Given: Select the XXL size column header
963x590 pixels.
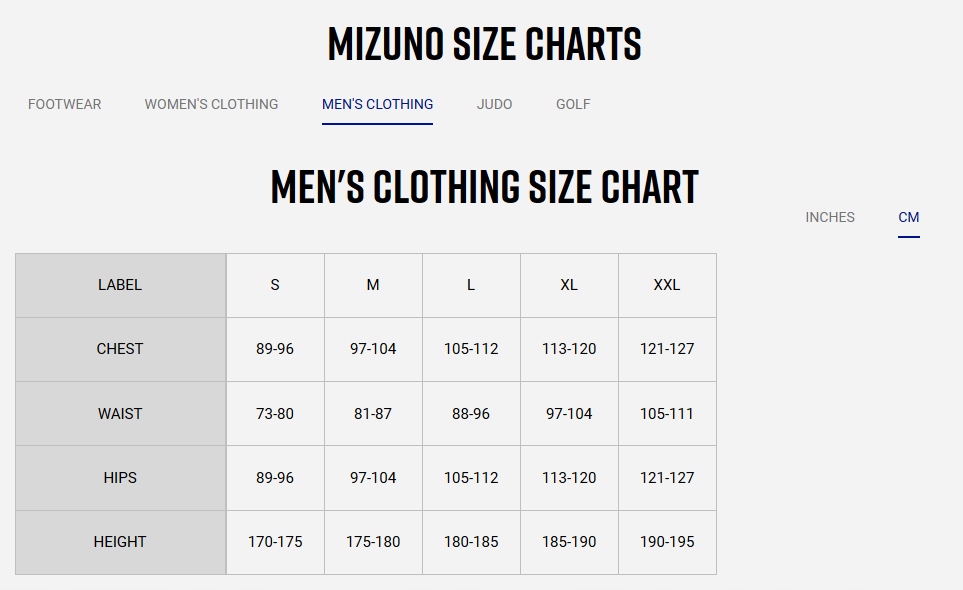Looking at the screenshot, I should click(667, 285).
